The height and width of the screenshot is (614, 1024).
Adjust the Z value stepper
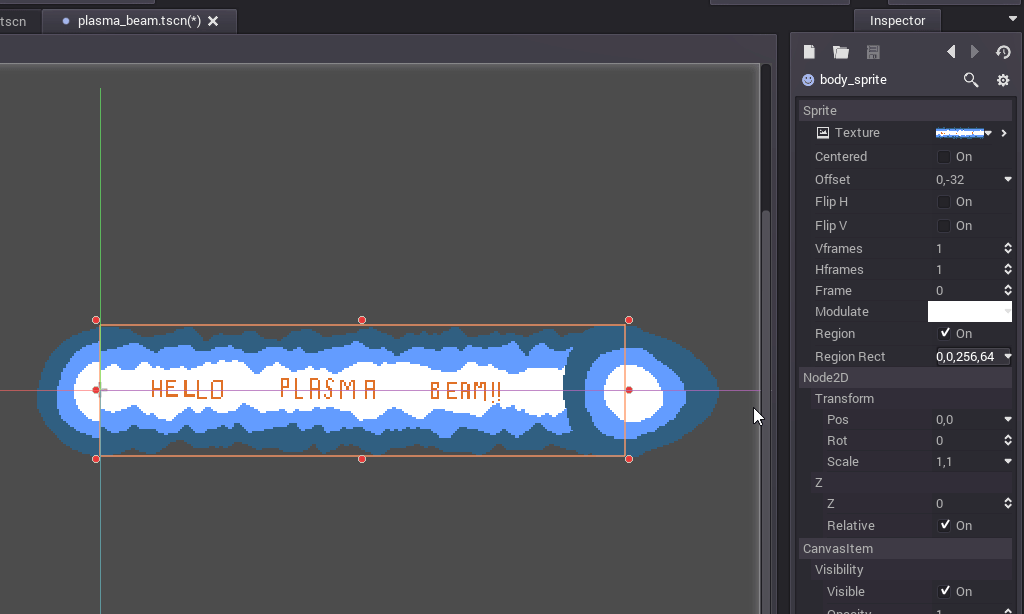[x=1008, y=503]
